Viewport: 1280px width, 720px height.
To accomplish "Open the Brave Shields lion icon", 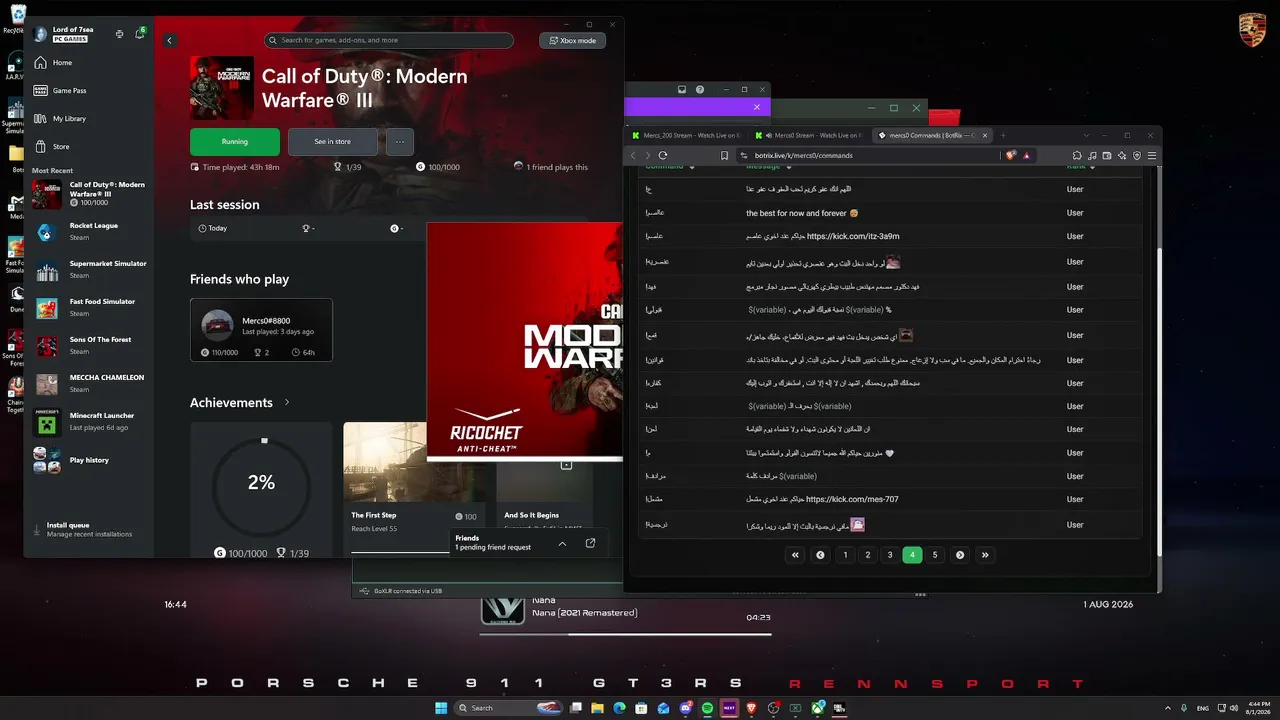I will pos(1011,155).
